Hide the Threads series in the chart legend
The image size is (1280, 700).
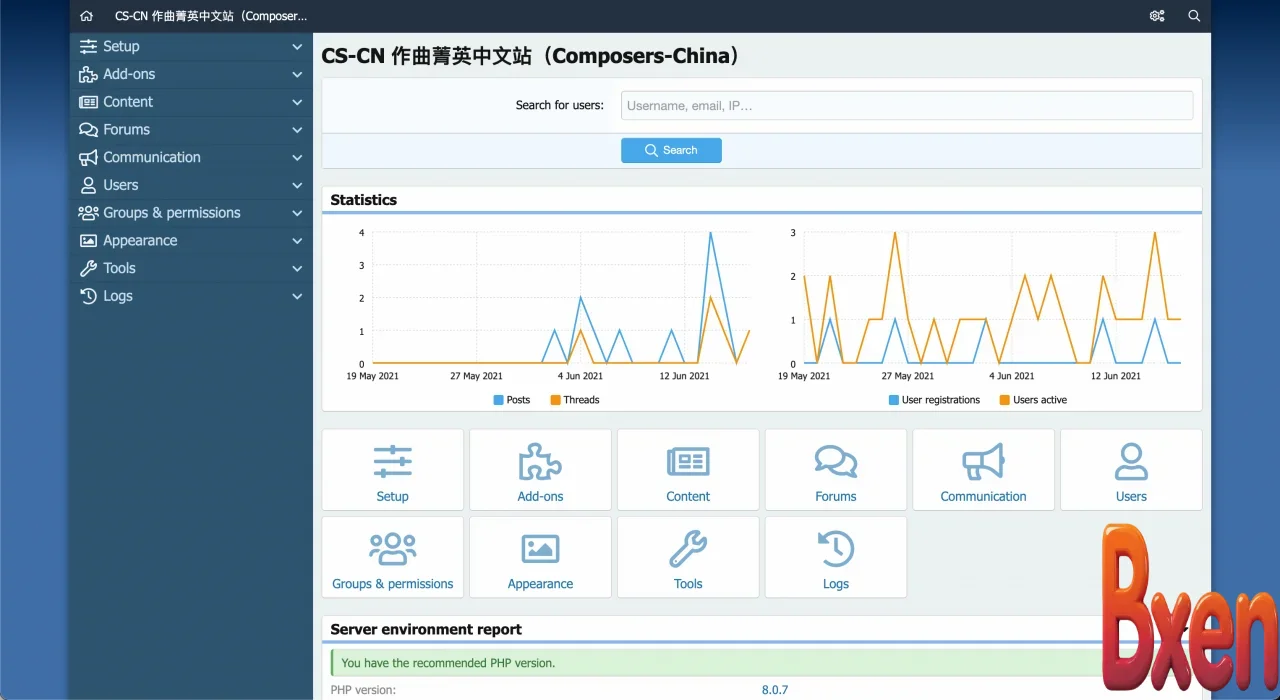pos(575,399)
